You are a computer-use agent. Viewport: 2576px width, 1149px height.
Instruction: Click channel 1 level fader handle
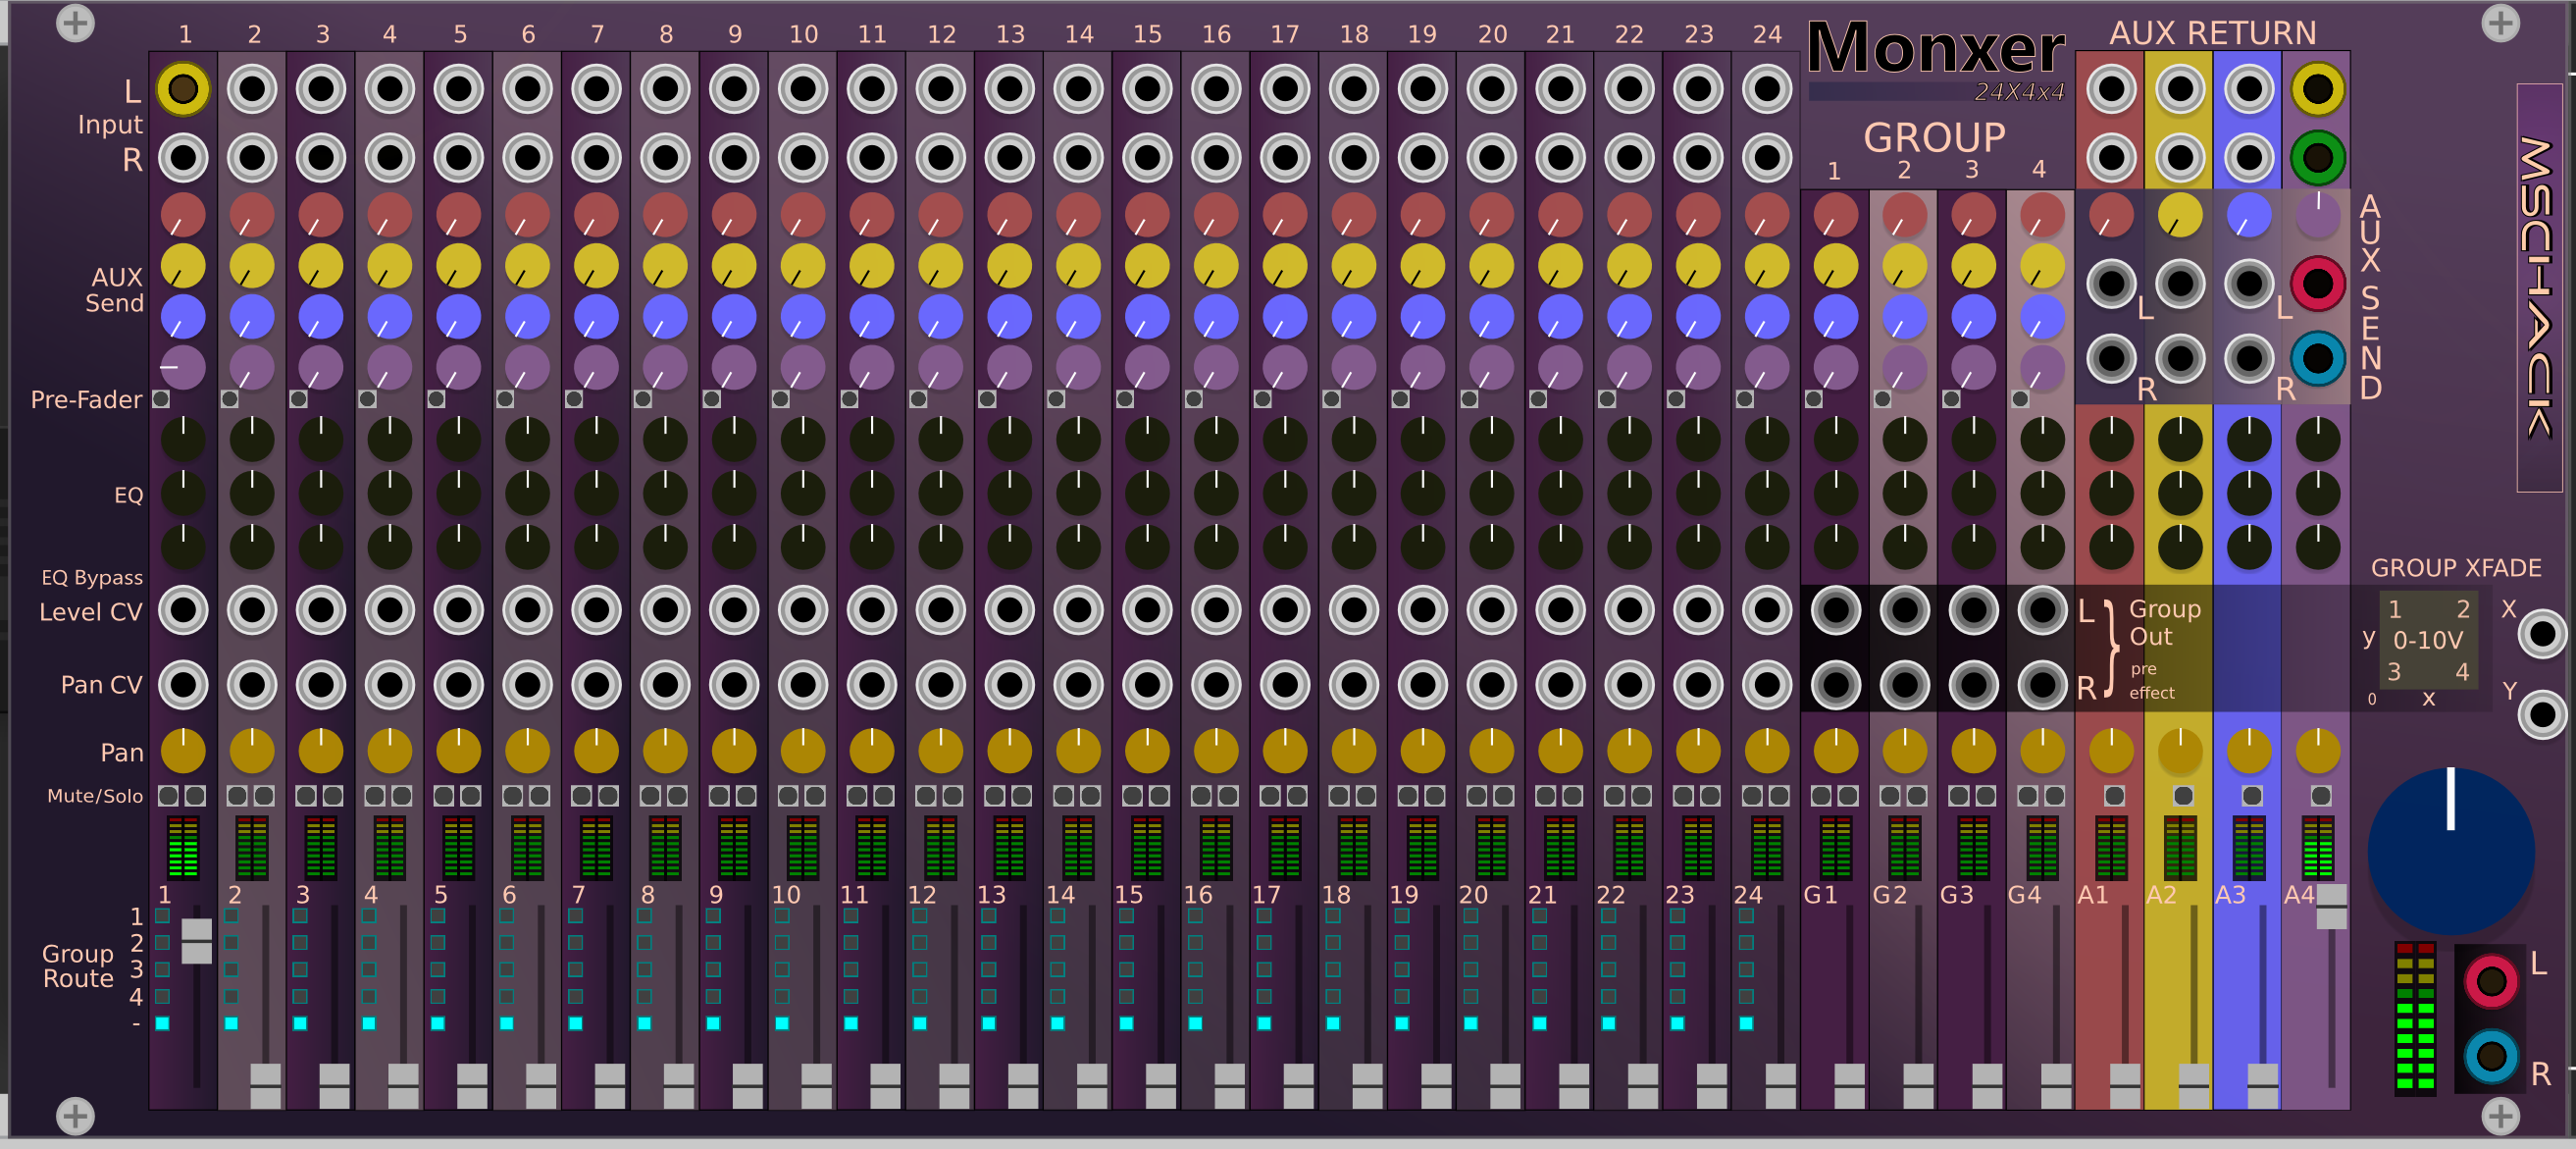[x=196, y=941]
